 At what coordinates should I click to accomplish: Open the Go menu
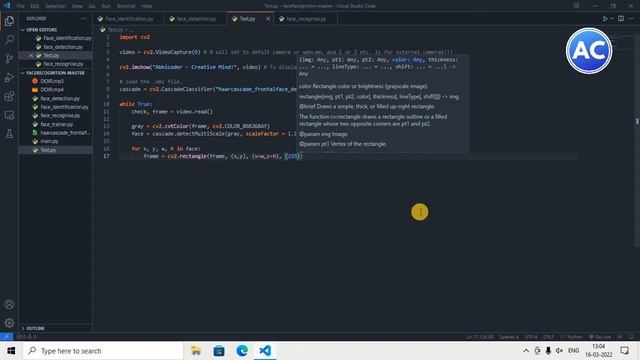92,6
